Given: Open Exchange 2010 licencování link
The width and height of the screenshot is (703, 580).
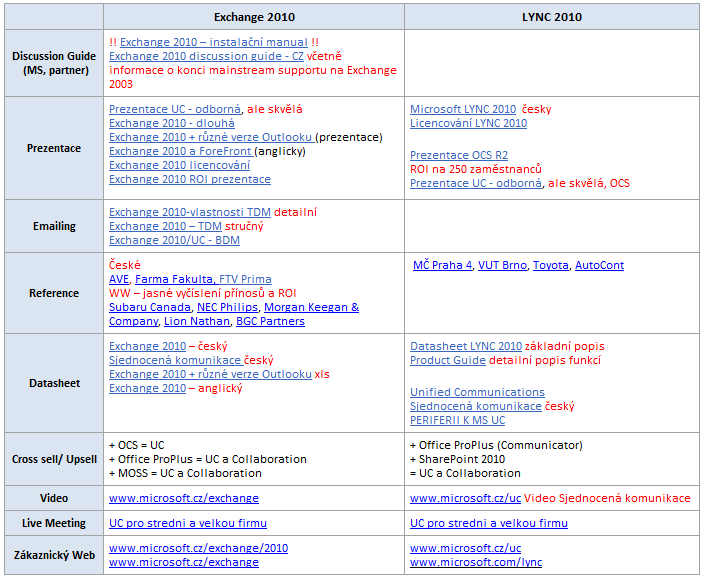Looking at the screenshot, I should tap(179, 165).
